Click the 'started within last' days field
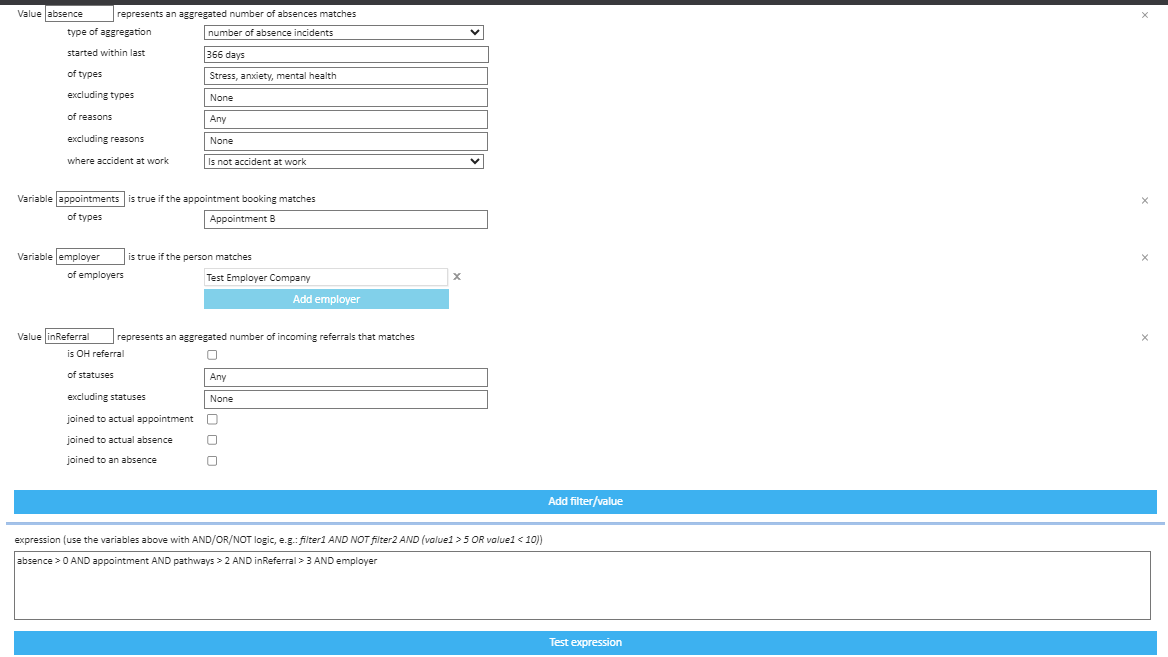Viewport: 1168px width, 657px height. tap(346, 55)
